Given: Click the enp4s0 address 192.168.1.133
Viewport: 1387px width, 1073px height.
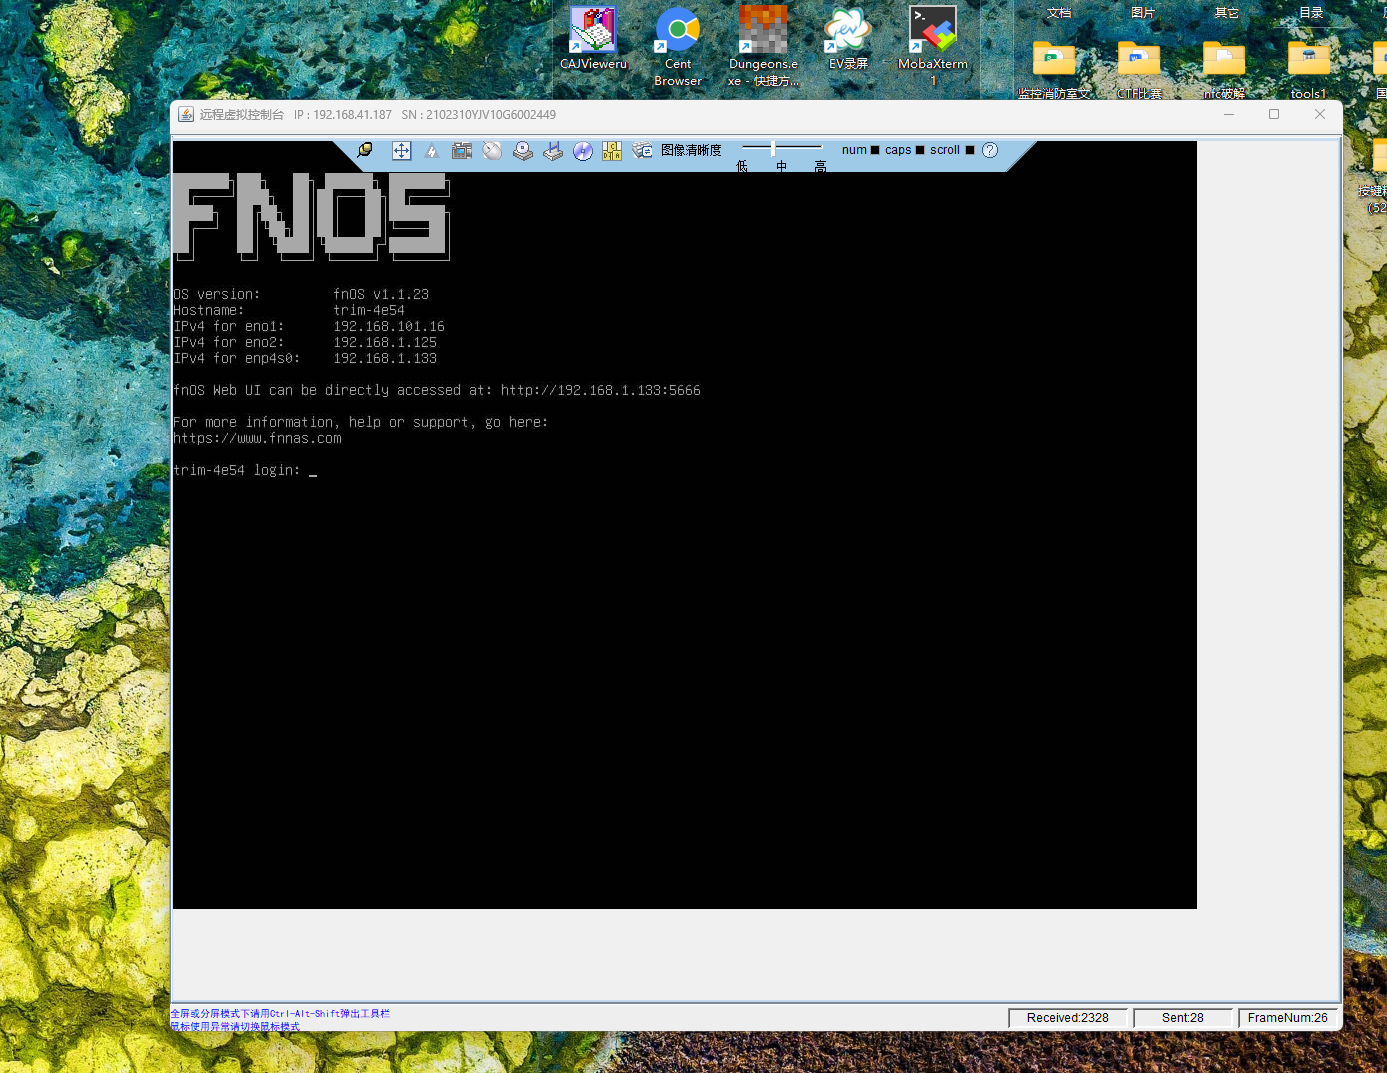Looking at the screenshot, I should tap(385, 358).
